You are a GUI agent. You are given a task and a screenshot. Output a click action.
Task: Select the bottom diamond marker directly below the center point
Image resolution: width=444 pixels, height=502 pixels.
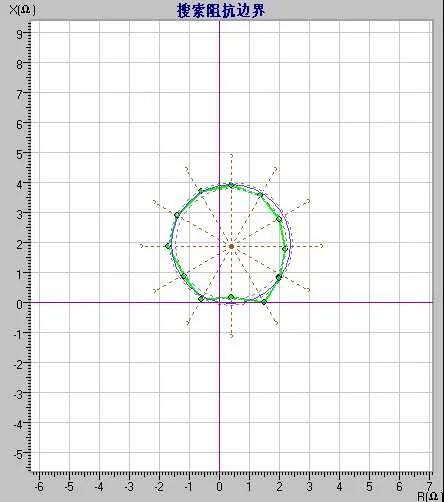pyautogui.click(x=231, y=297)
